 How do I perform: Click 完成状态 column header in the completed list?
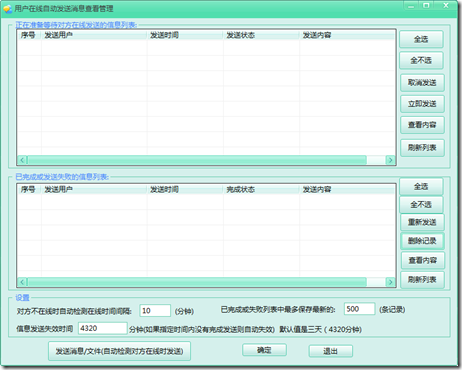tap(261, 189)
